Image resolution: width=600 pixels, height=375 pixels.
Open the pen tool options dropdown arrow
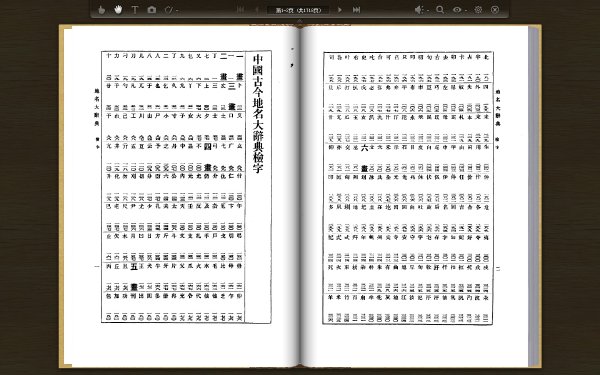coord(177,11)
